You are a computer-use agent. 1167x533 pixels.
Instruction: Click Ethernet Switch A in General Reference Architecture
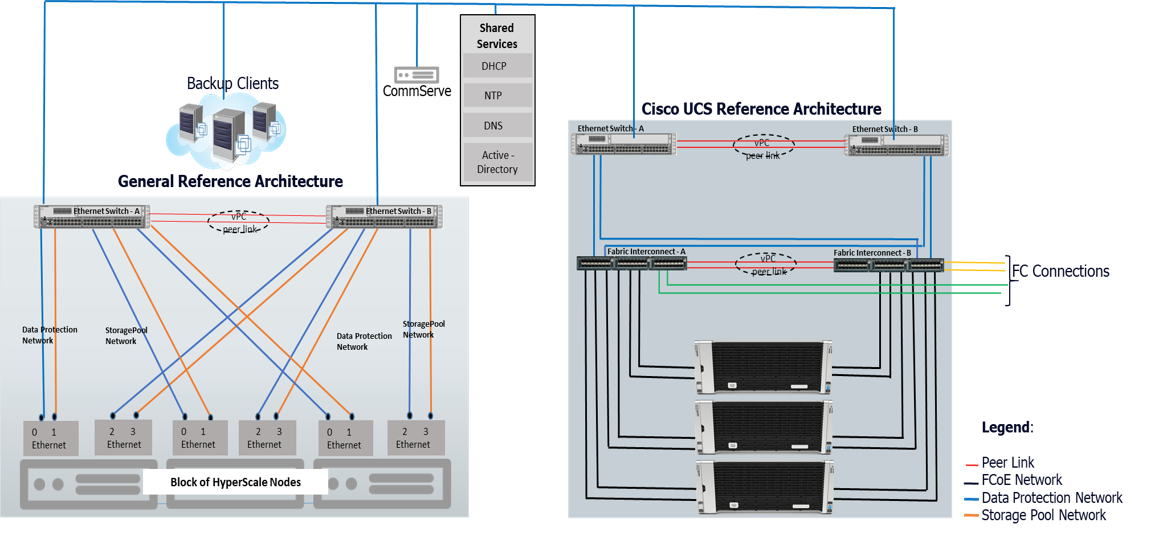click(x=91, y=217)
